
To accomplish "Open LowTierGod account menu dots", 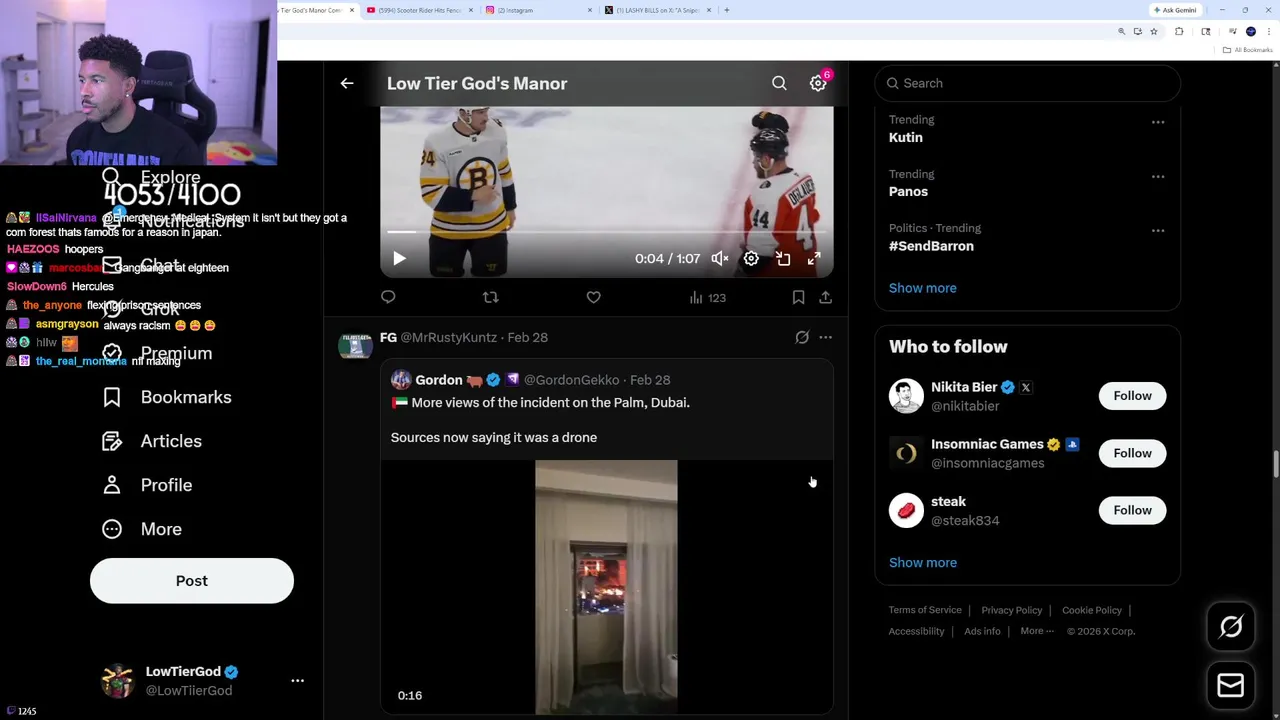I will tap(297, 680).
